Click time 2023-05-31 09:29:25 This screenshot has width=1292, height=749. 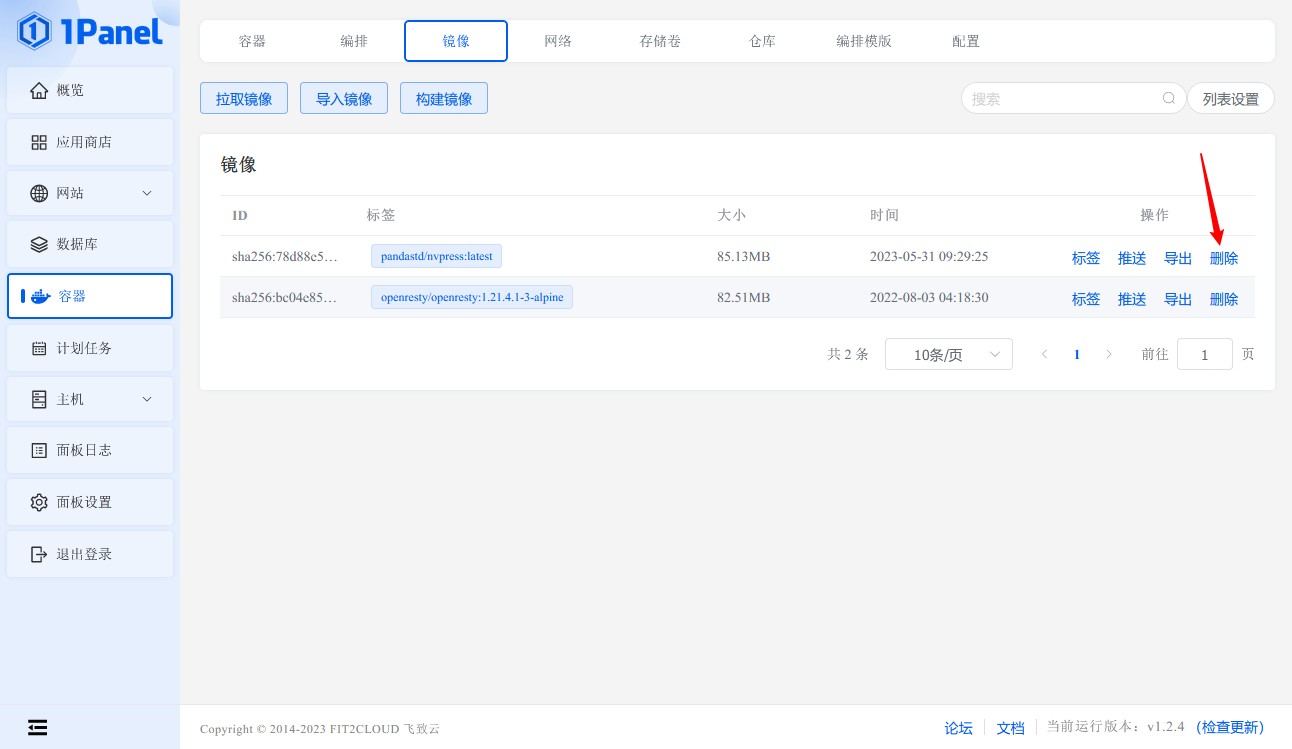pyautogui.click(x=929, y=257)
